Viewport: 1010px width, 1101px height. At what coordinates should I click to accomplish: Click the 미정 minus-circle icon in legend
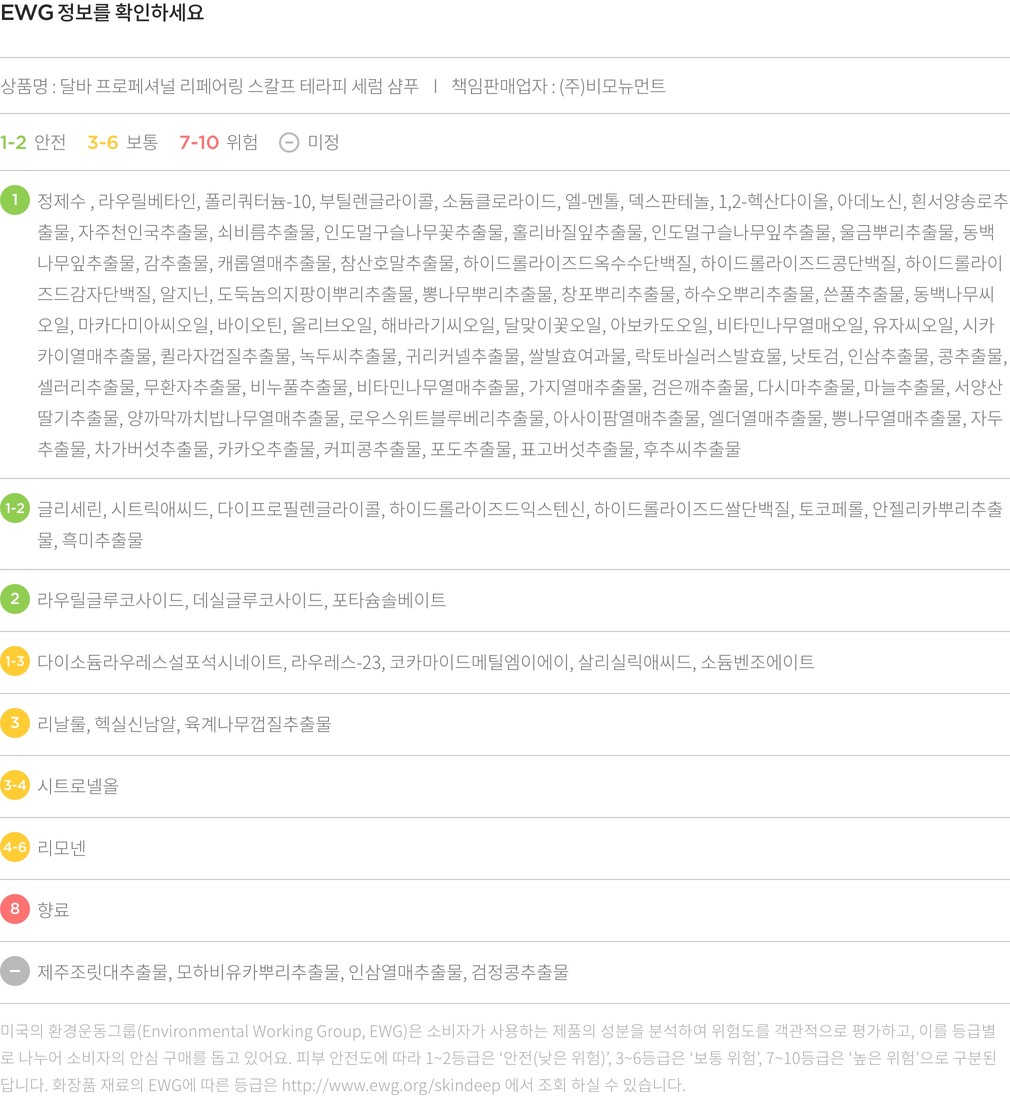click(289, 142)
